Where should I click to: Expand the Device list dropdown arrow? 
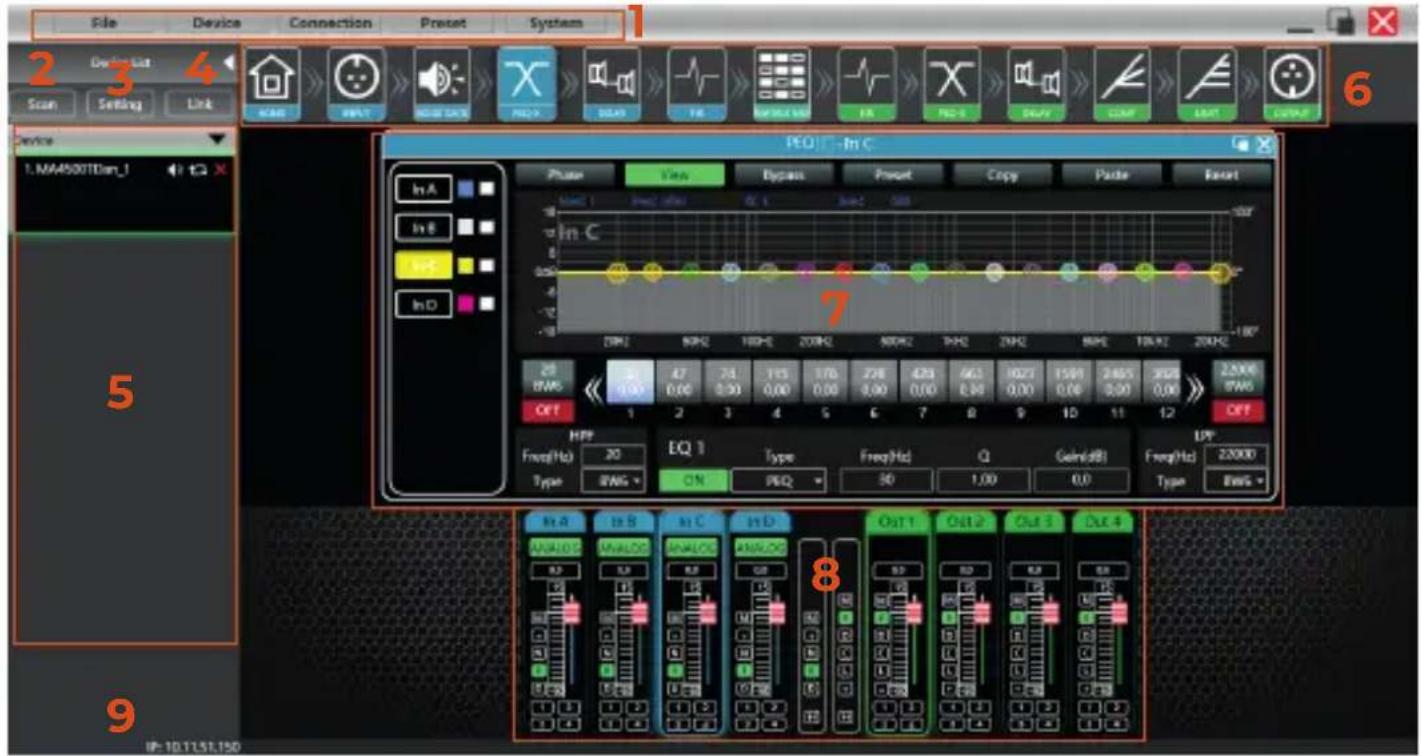[217, 140]
